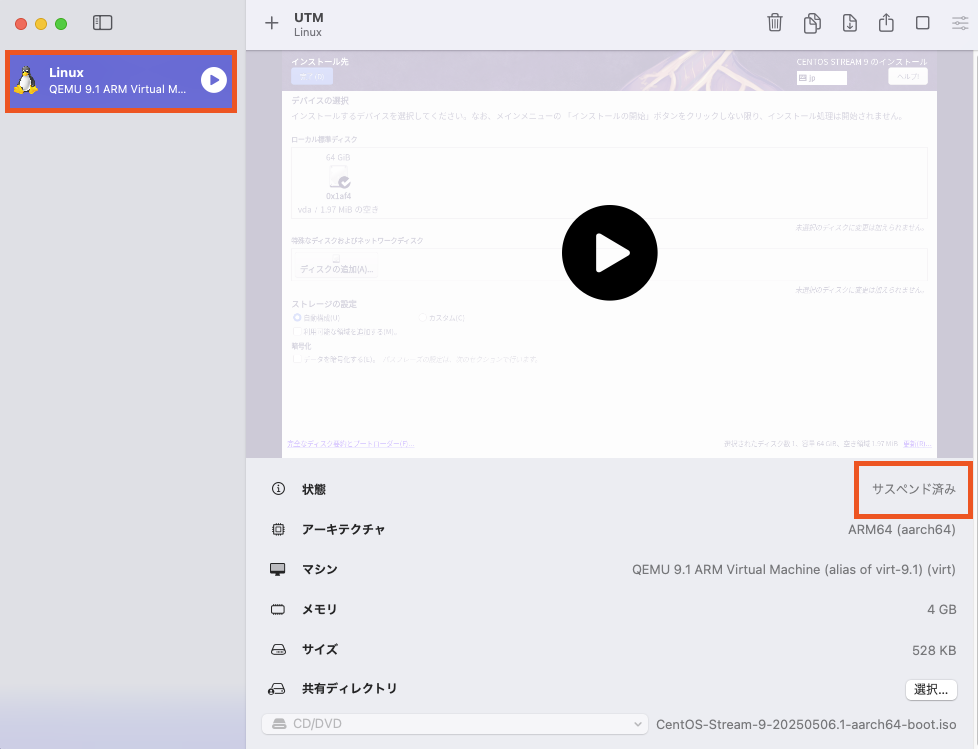Click the disk size drive icon
The image size is (978, 749).
click(x=278, y=650)
